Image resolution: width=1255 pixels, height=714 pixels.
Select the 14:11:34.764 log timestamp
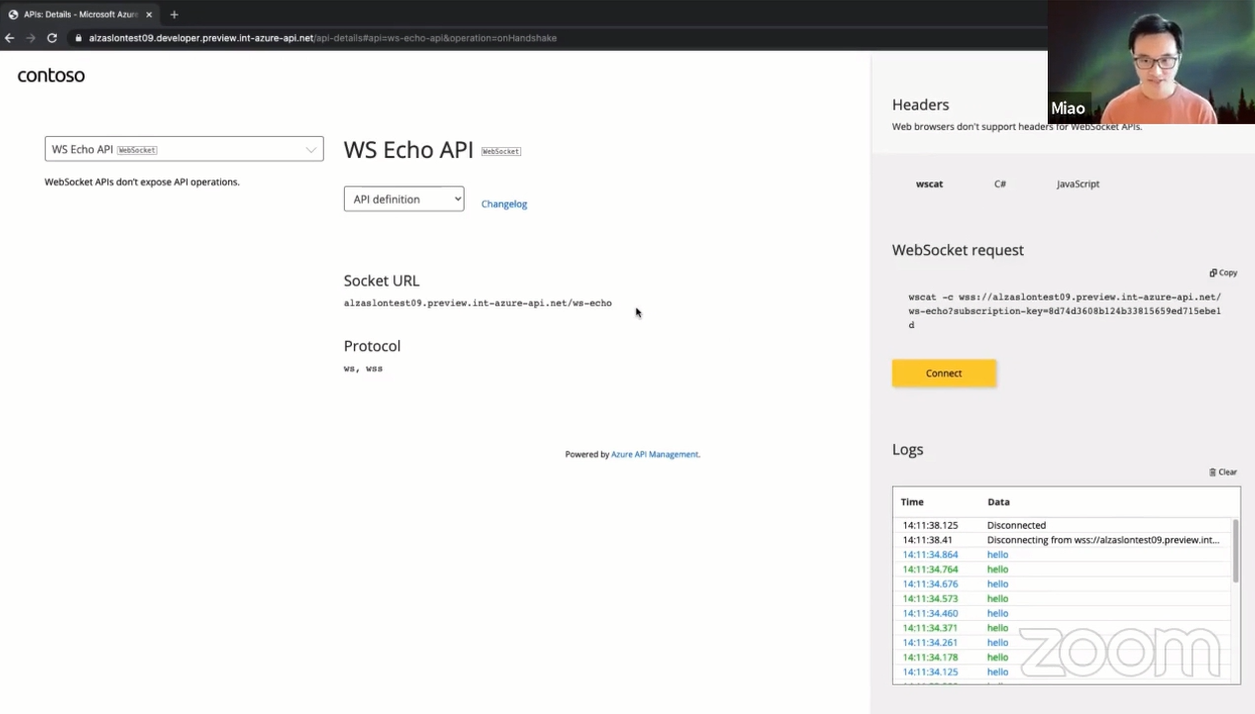click(930, 569)
